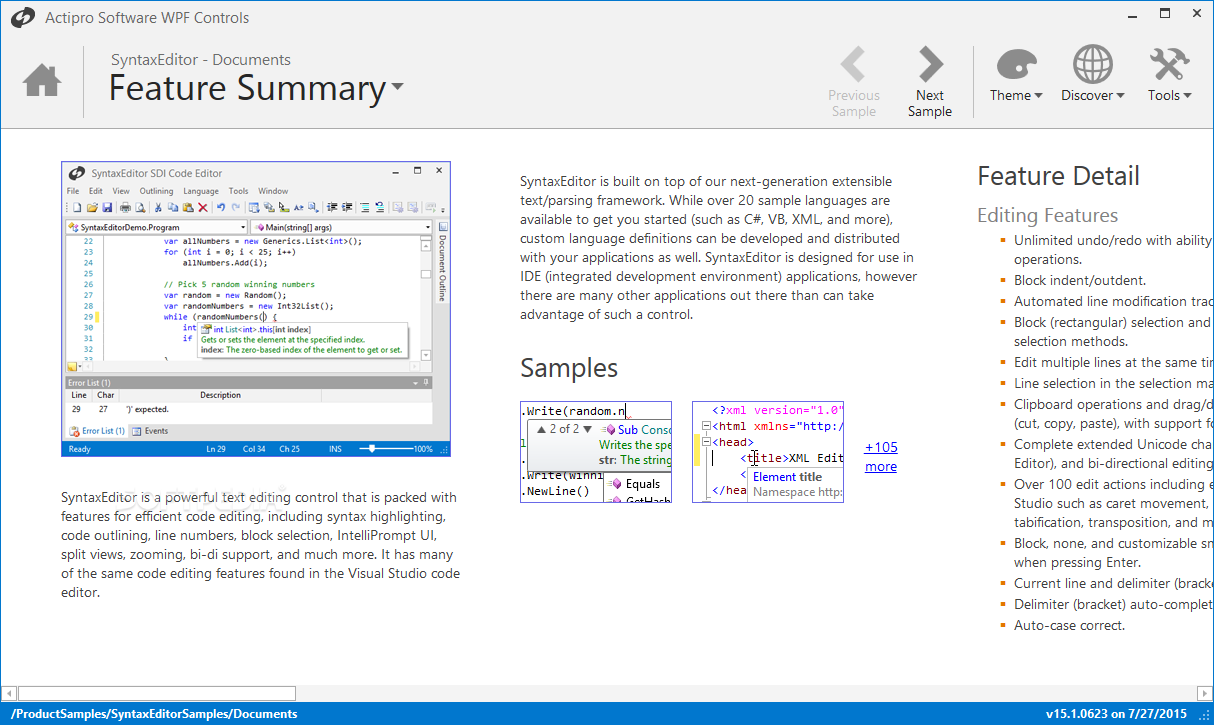
Task: Click the 'SyntaxEditor - Documents' subtitle
Action: point(201,59)
